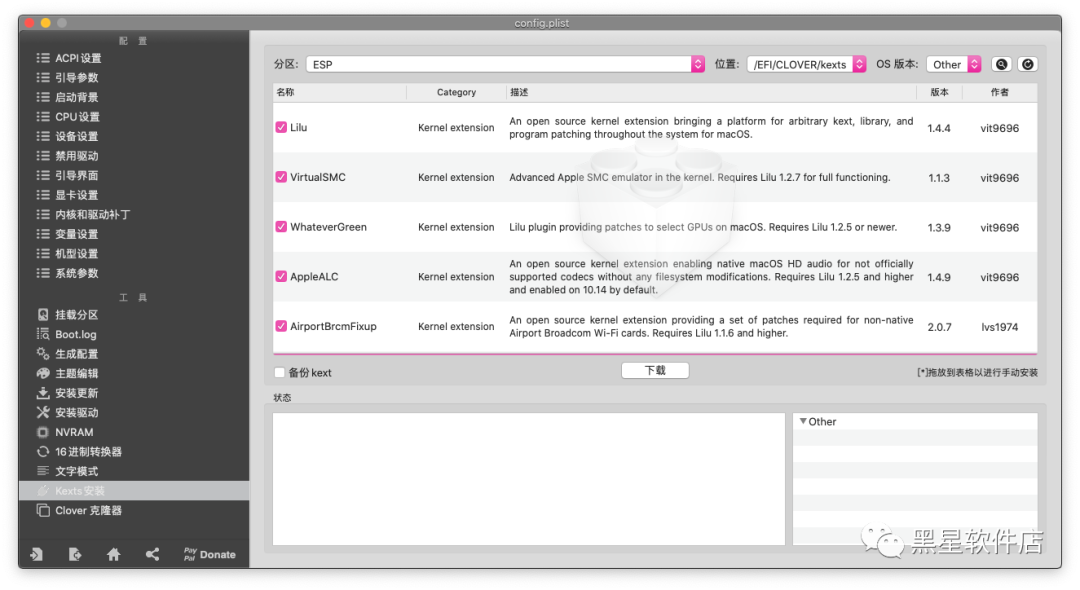This screenshot has width=1080, height=590.
Task: Click the Boot.log icon in sidebar
Action: [x=43, y=334]
